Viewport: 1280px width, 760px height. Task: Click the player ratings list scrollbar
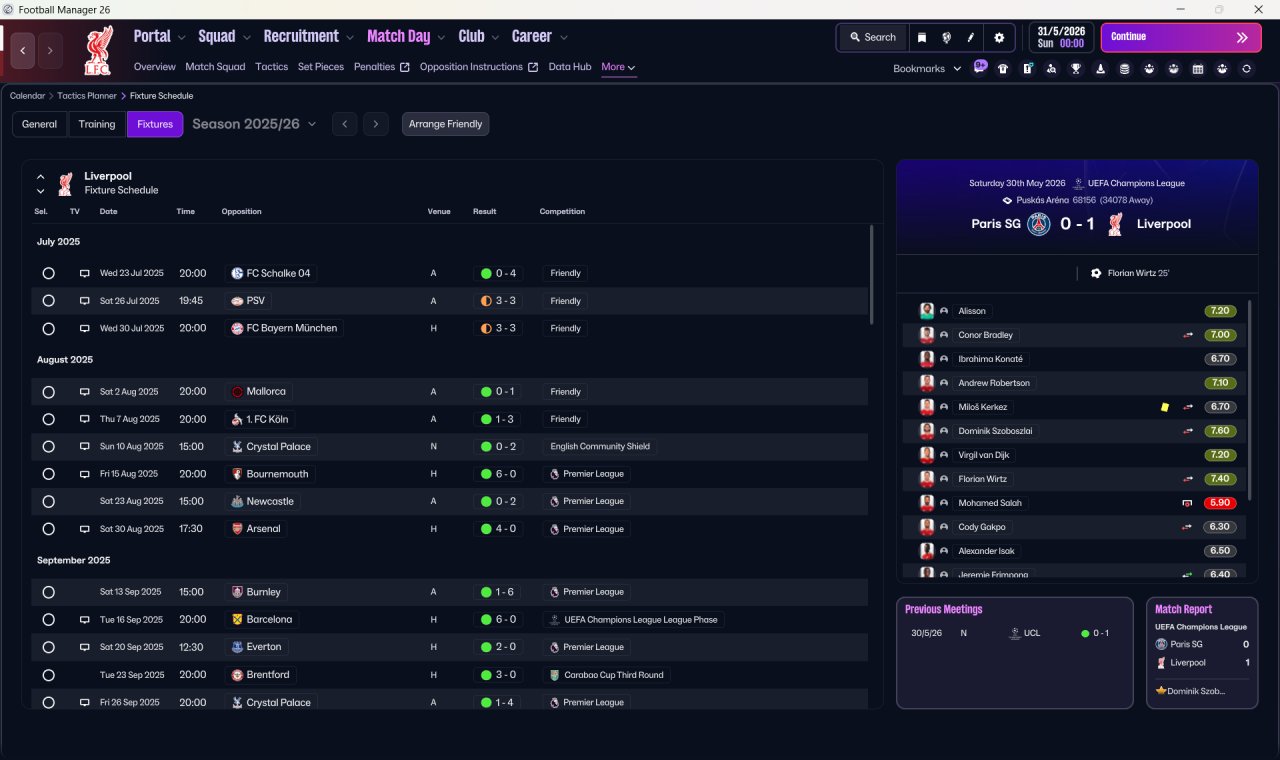(x=1250, y=400)
